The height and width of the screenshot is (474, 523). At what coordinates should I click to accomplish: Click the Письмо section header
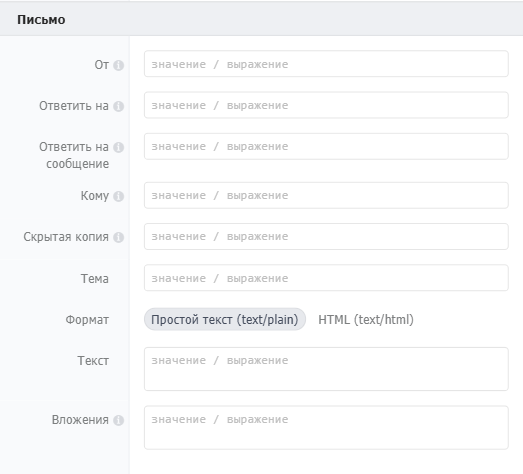tap(41, 20)
